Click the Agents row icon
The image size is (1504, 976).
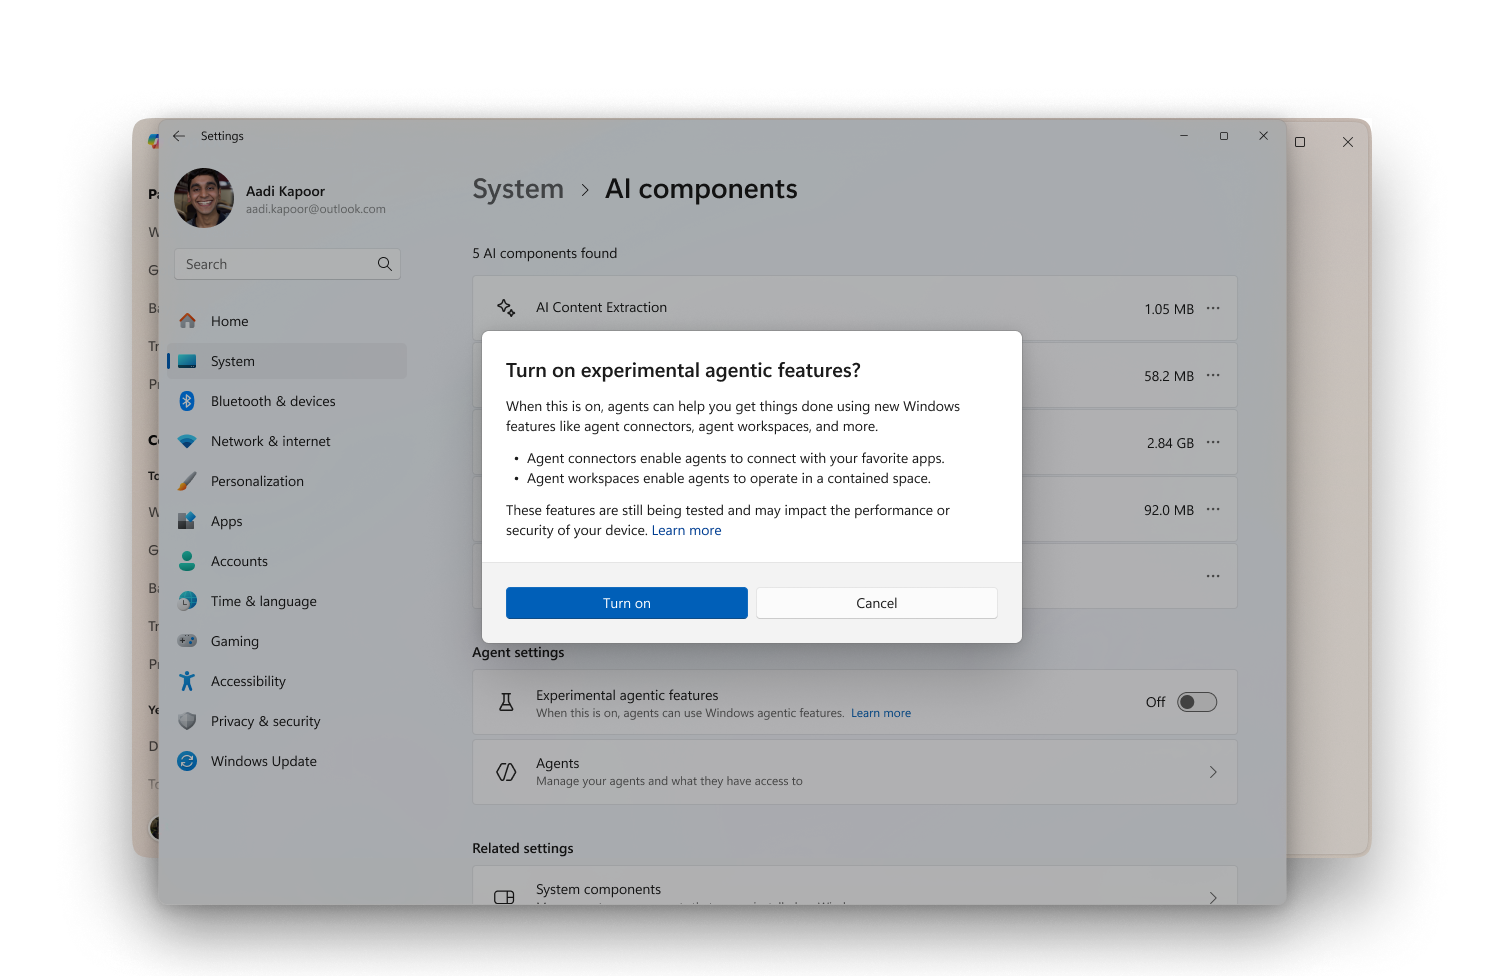coord(506,772)
